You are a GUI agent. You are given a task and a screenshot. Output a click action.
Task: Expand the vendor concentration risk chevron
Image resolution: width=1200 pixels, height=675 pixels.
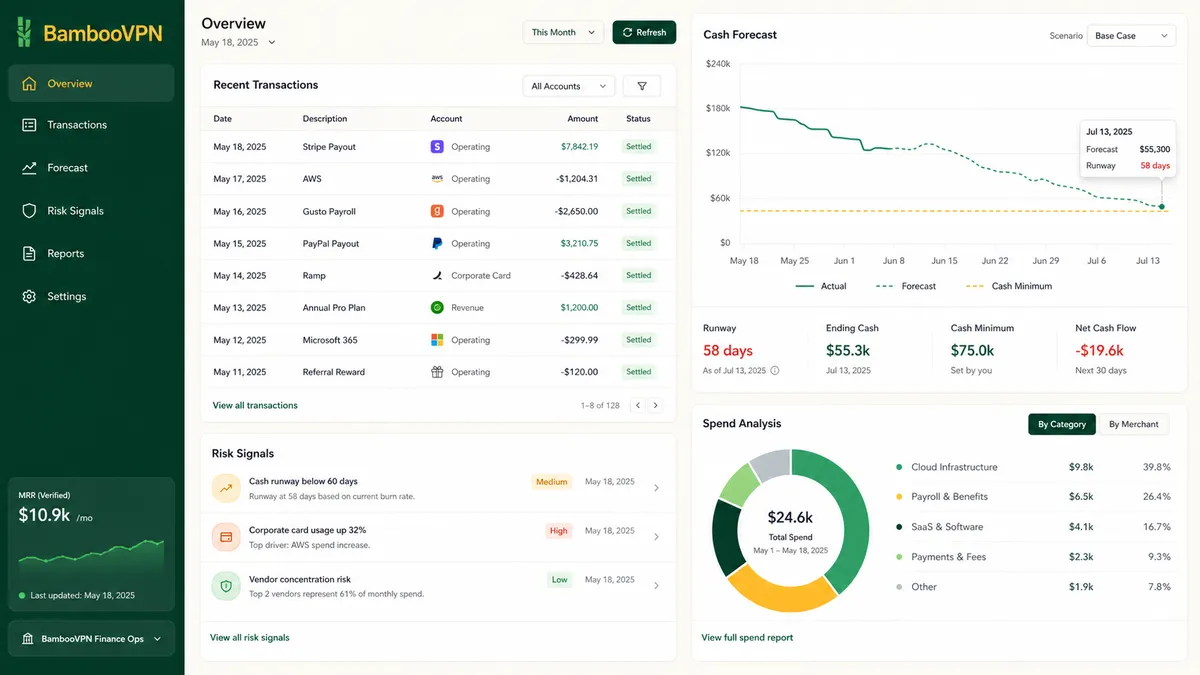coord(656,586)
